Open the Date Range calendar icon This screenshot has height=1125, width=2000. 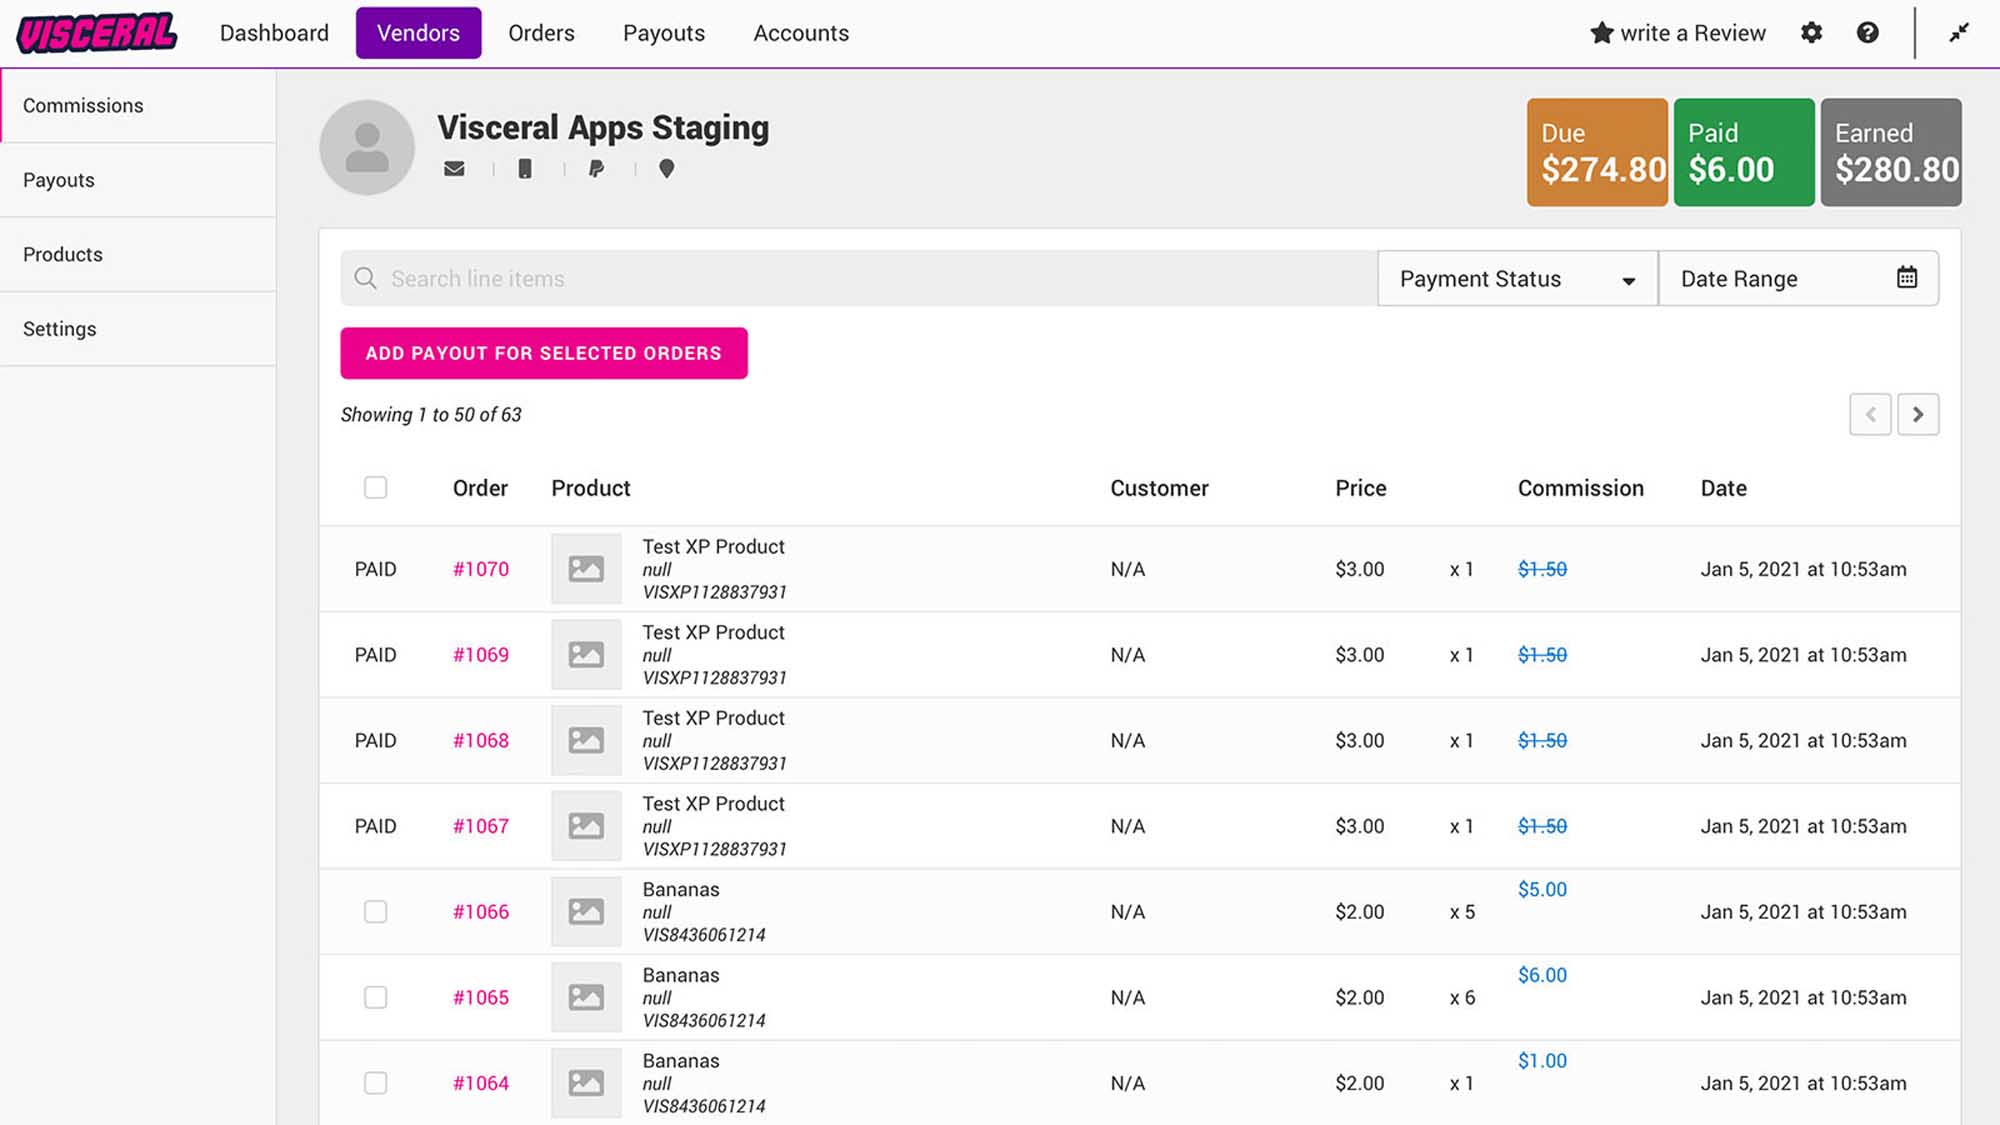click(x=1907, y=278)
